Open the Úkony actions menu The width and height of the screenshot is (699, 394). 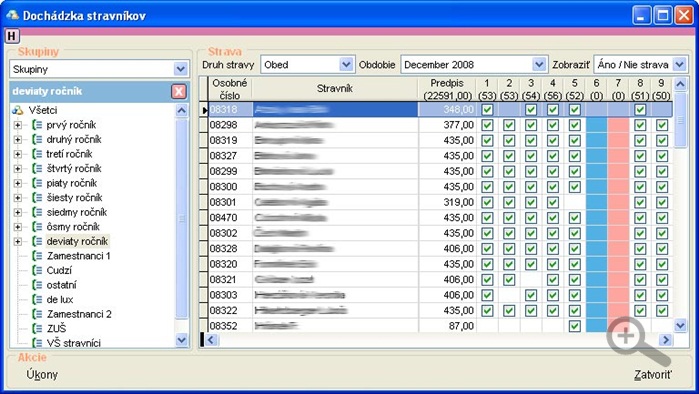(42, 374)
